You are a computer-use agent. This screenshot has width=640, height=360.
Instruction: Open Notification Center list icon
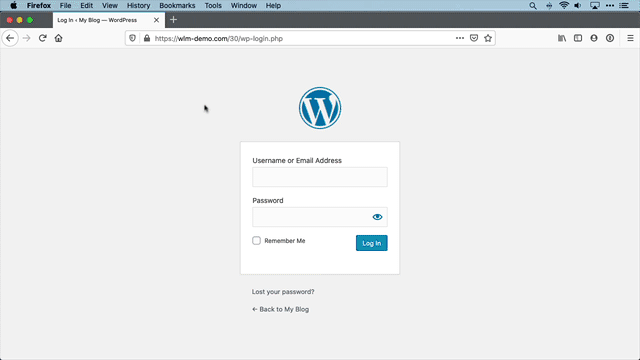(x=624, y=6)
